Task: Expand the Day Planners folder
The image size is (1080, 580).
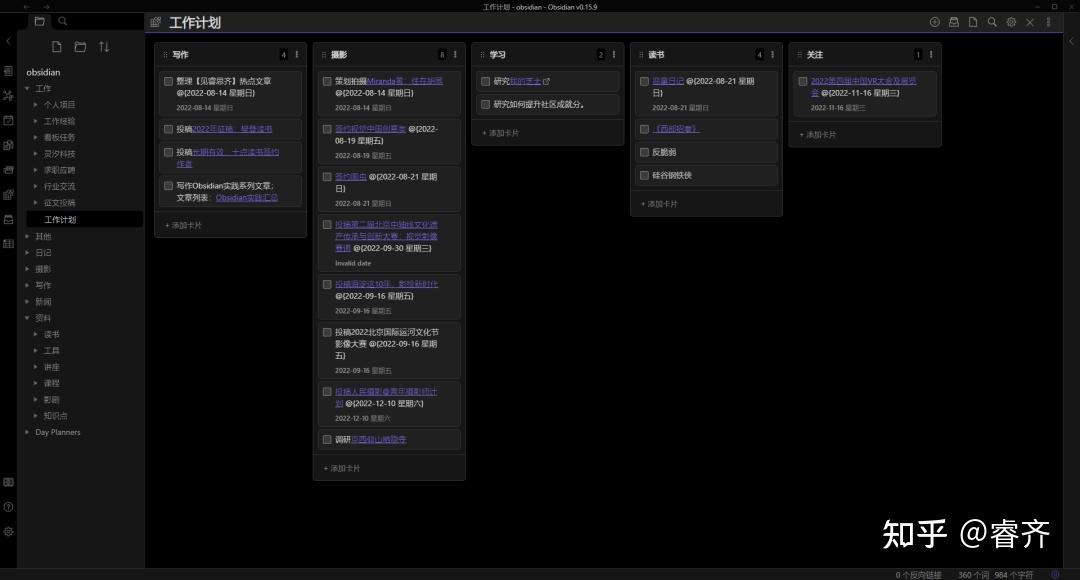Action: click(x=28, y=433)
